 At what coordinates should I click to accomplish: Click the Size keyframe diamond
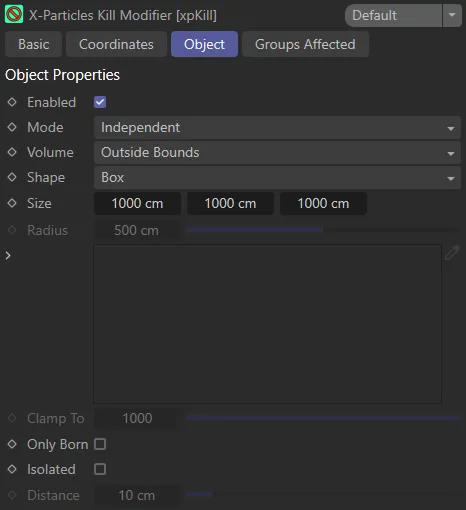coord(12,203)
